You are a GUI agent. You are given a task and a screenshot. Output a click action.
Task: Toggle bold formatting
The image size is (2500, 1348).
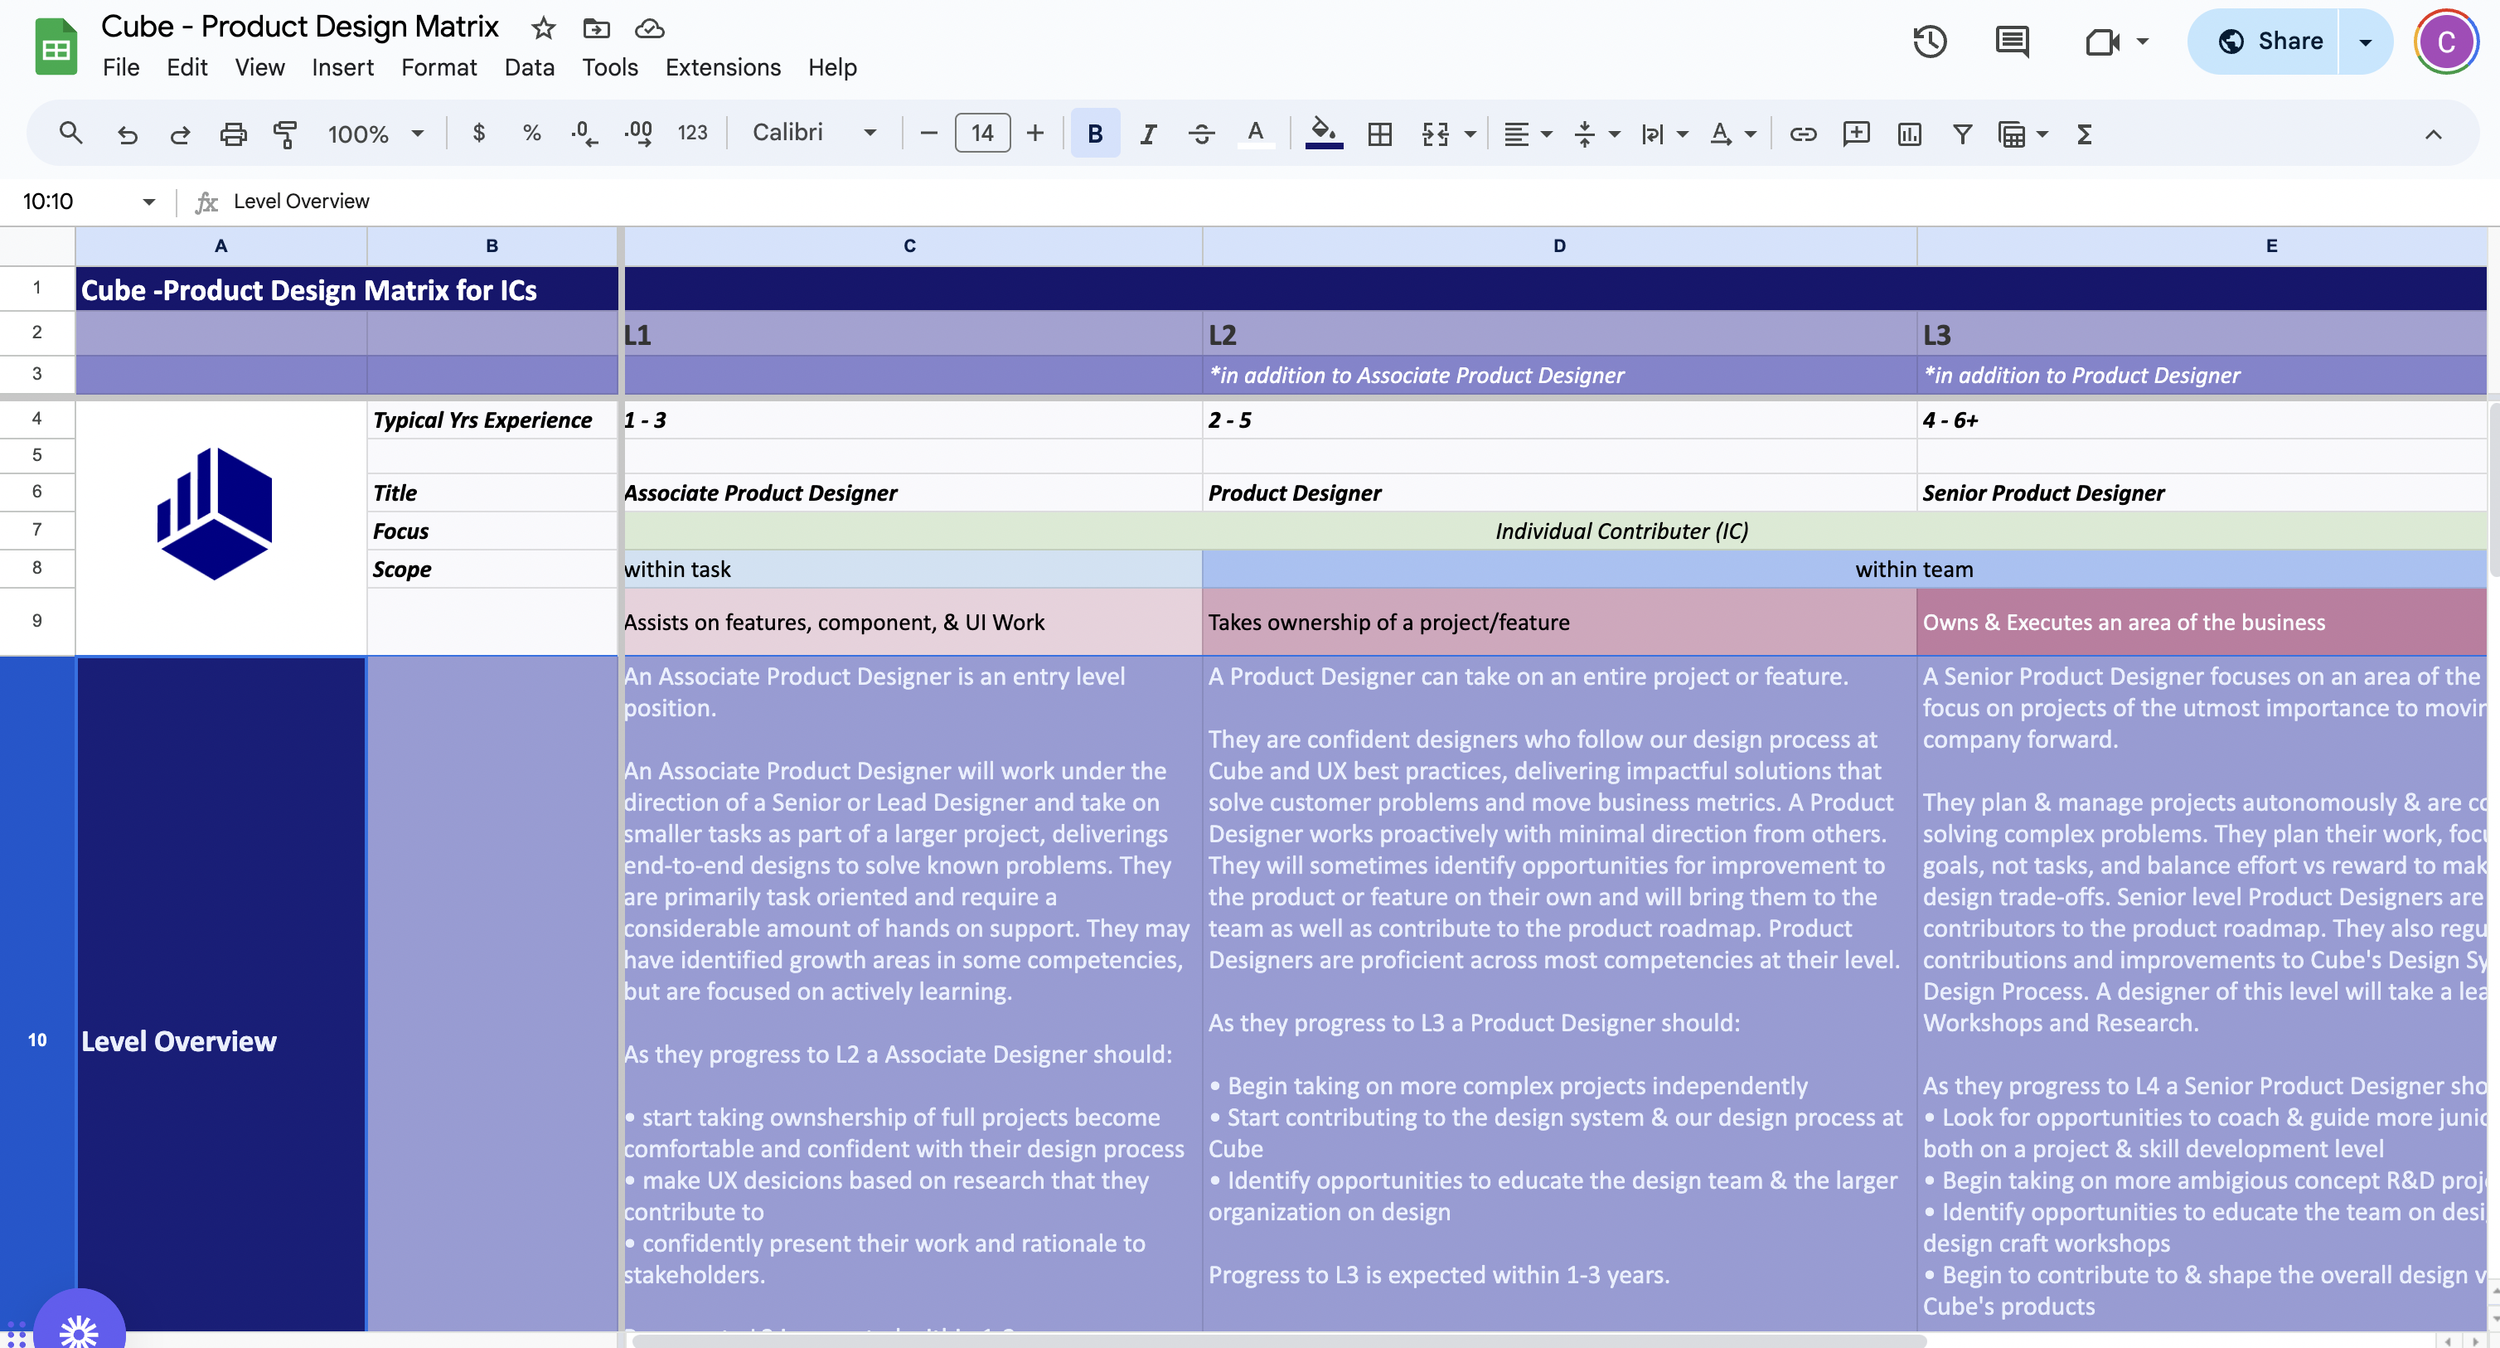[1095, 133]
